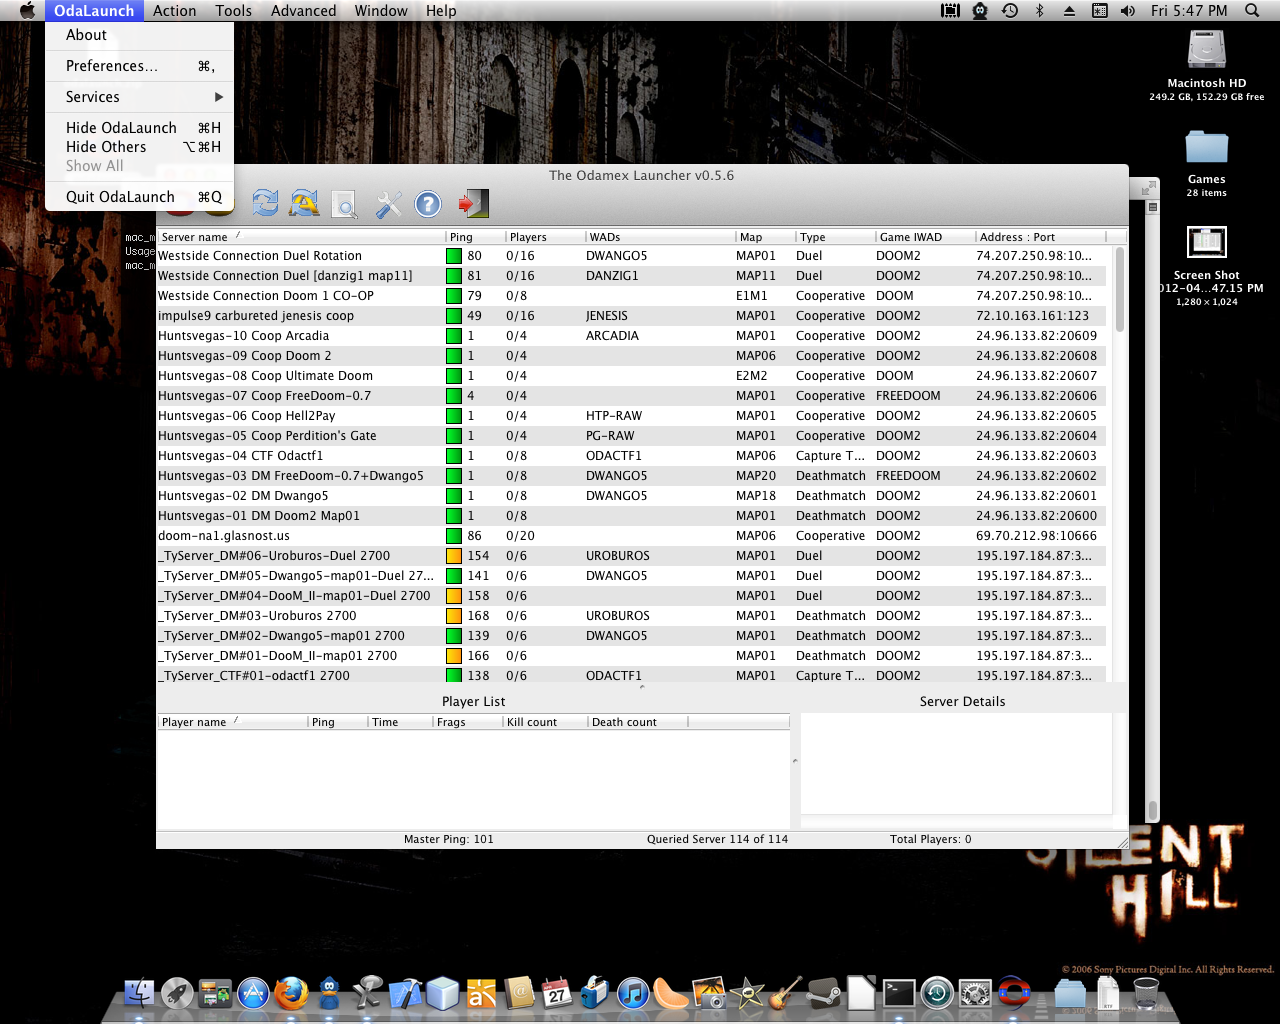Sort the list by Ping column header
The image size is (1280, 1024).
pyautogui.click(x=474, y=237)
